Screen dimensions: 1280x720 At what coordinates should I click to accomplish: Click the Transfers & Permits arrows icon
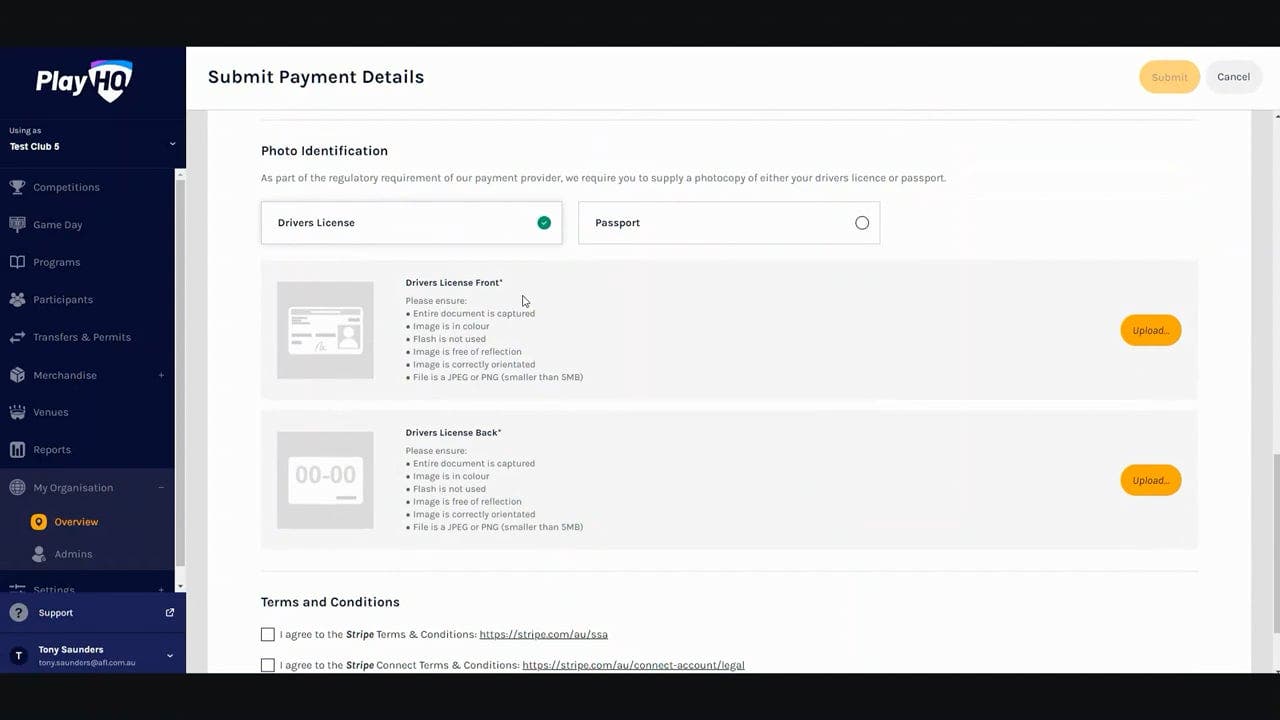pos(17,337)
